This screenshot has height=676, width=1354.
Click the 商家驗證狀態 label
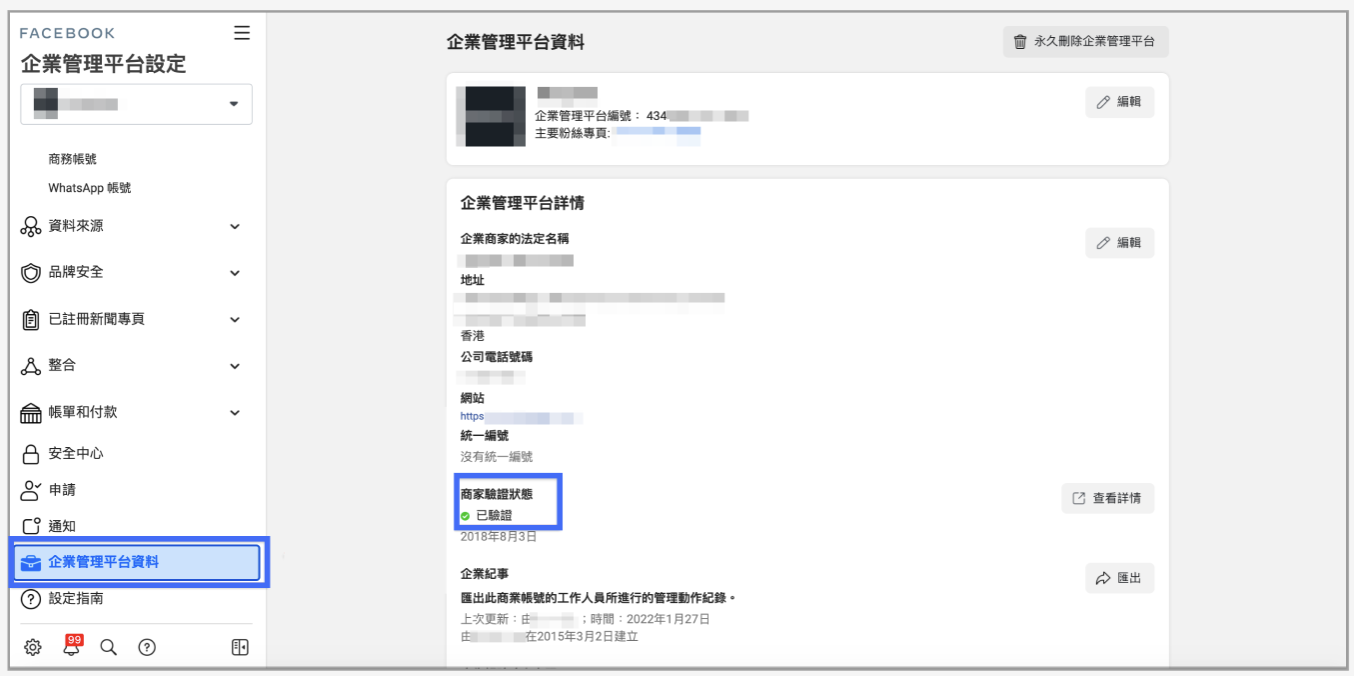click(x=496, y=494)
